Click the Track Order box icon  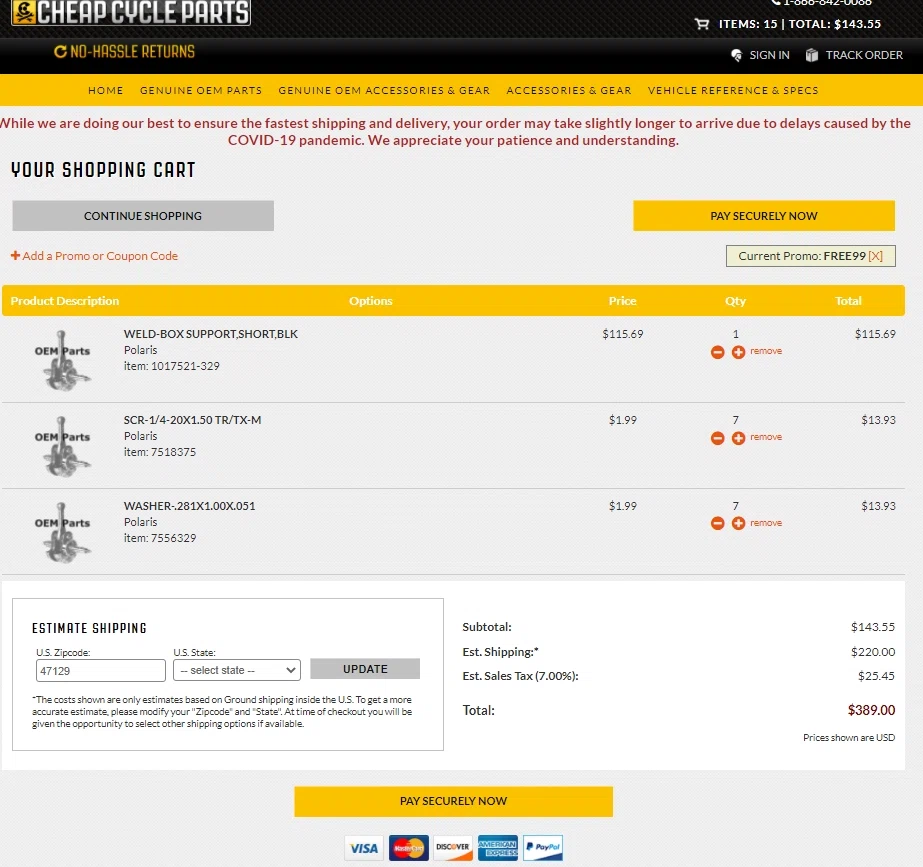[x=812, y=55]
